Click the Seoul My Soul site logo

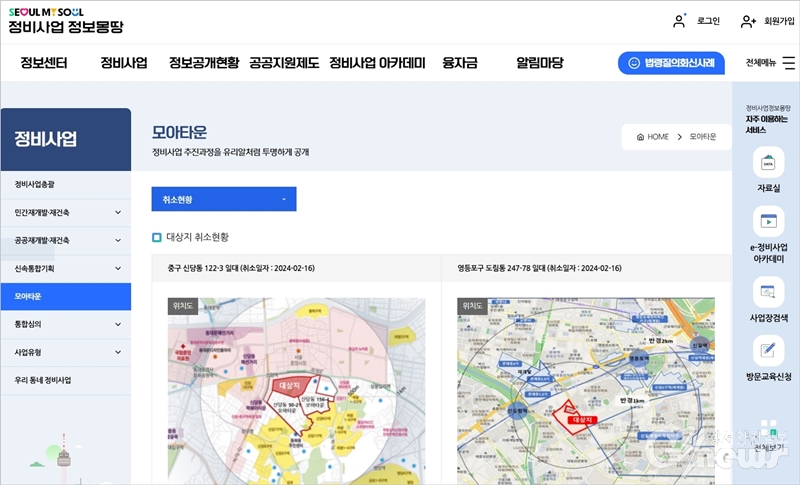[66, 21]
